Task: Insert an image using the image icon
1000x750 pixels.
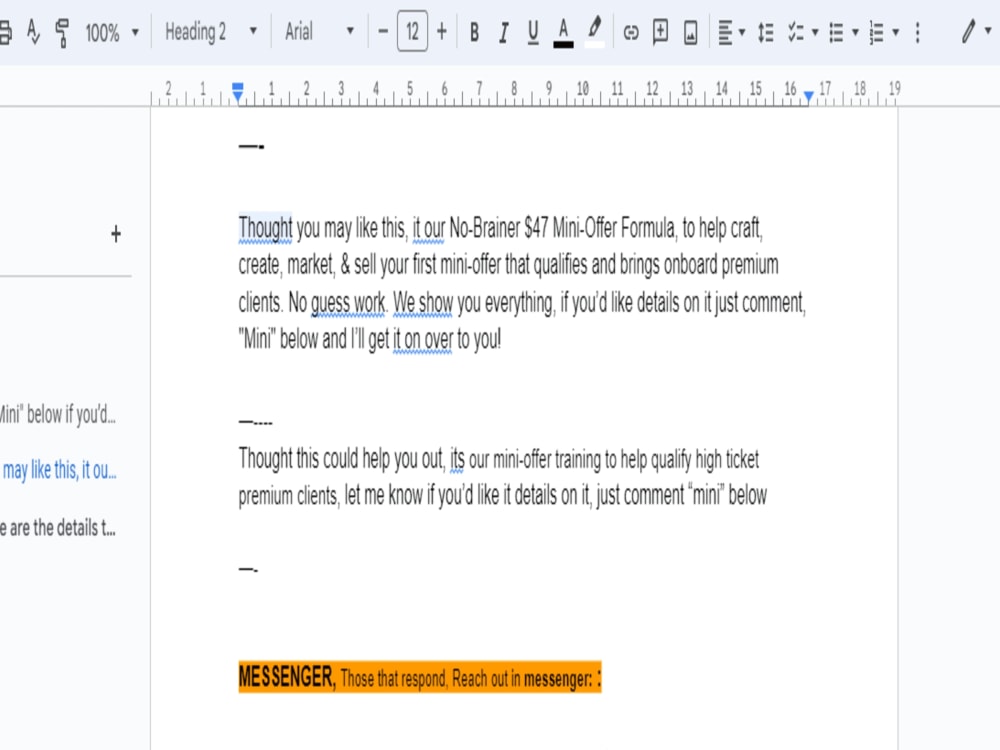Action: coord(691,32)
